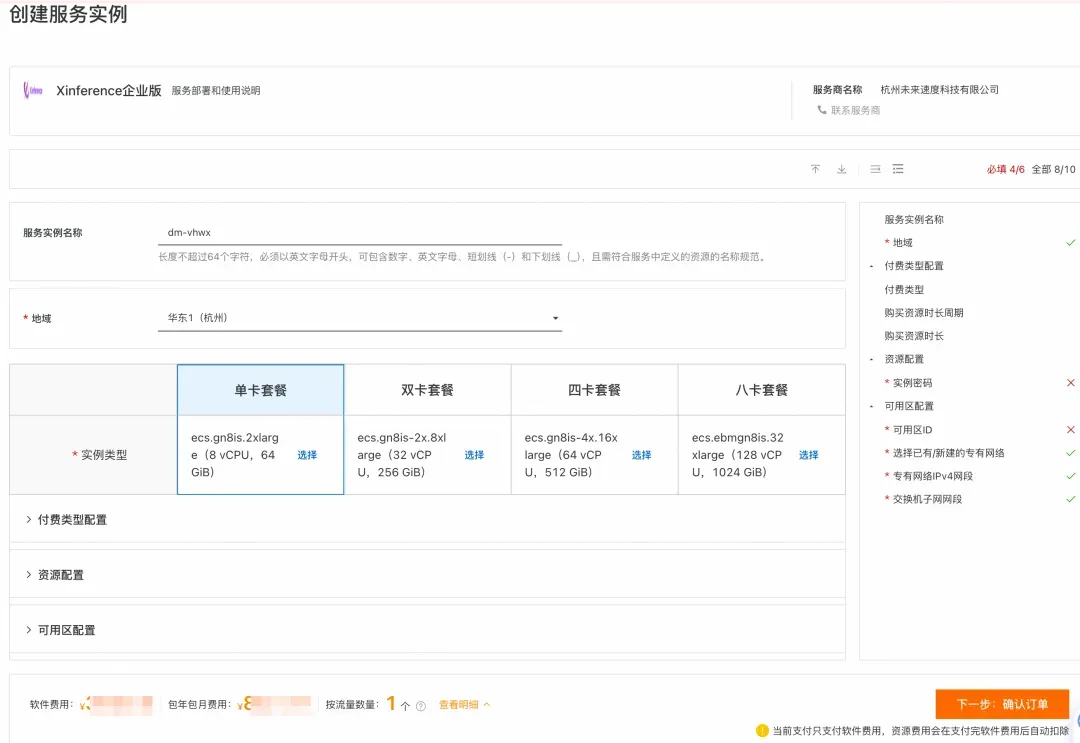Collapse 付费类型配置 in the sidebar outline
The width and height of the screenshot is (1080, 743).
pos(871,266)
